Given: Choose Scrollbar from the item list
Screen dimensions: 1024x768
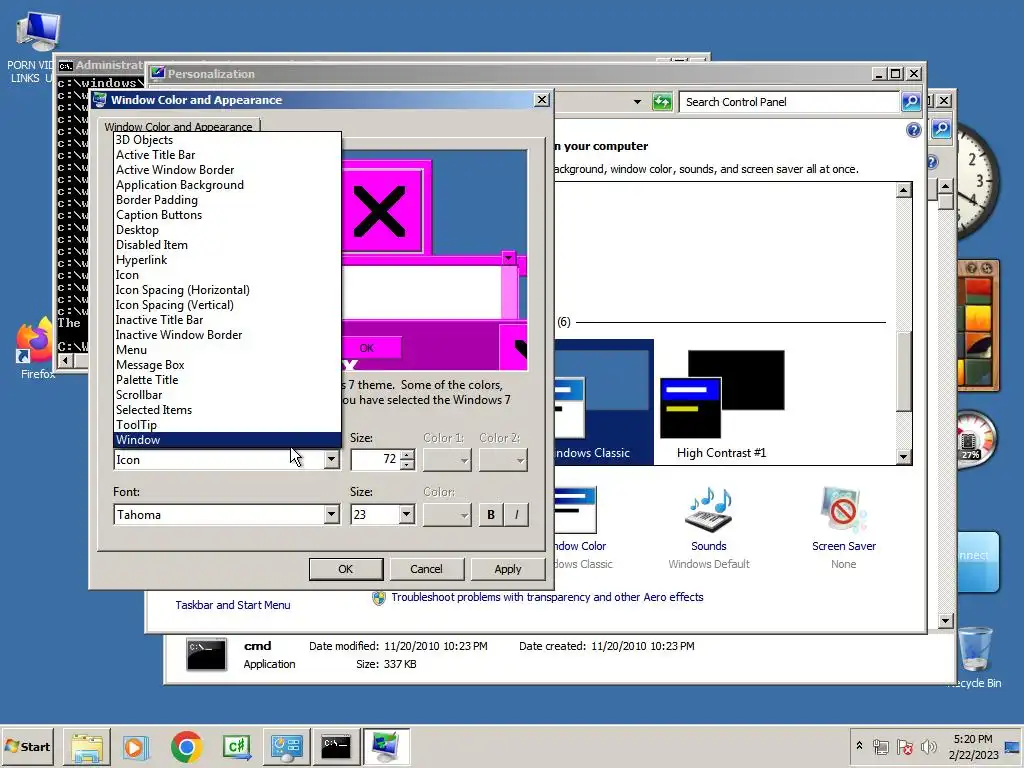Looking at the screenshot, I should click(227, 394).
